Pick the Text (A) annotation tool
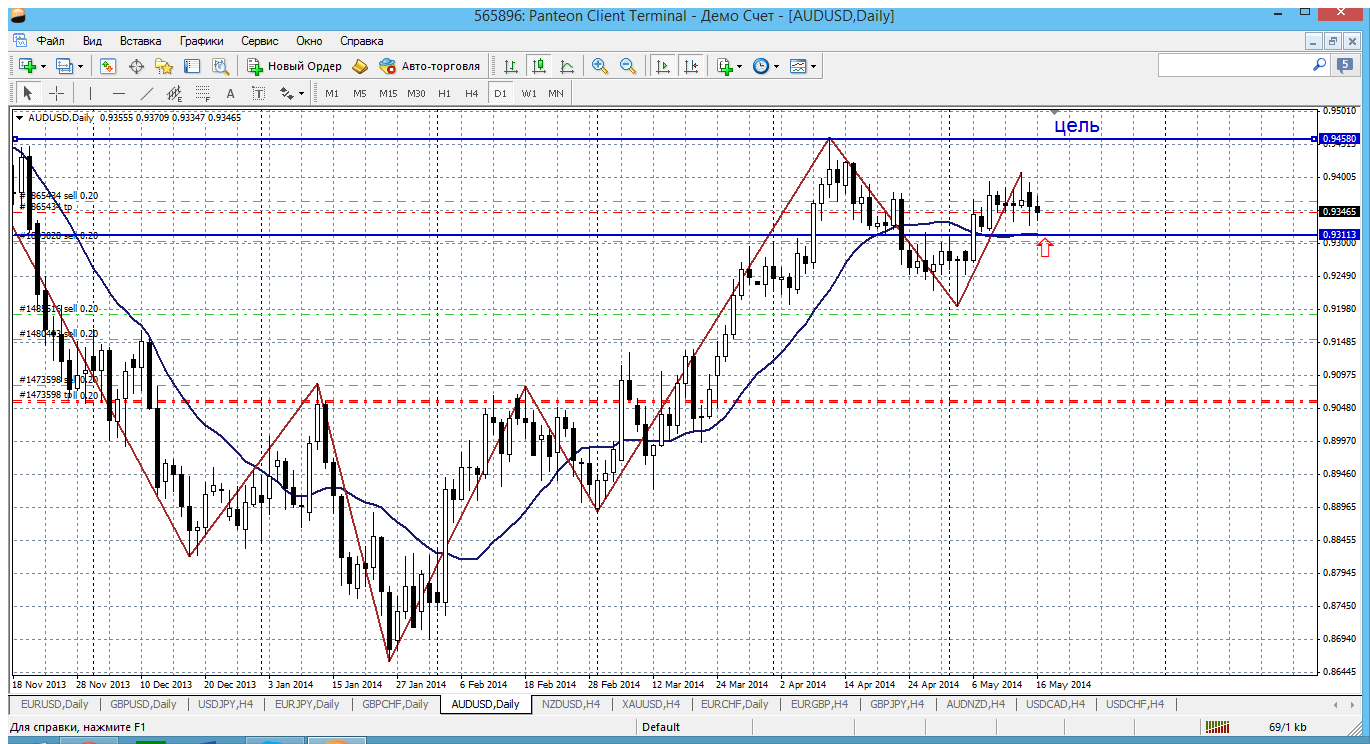Screen dimensions: 1370x744 [x=230, y=93]
